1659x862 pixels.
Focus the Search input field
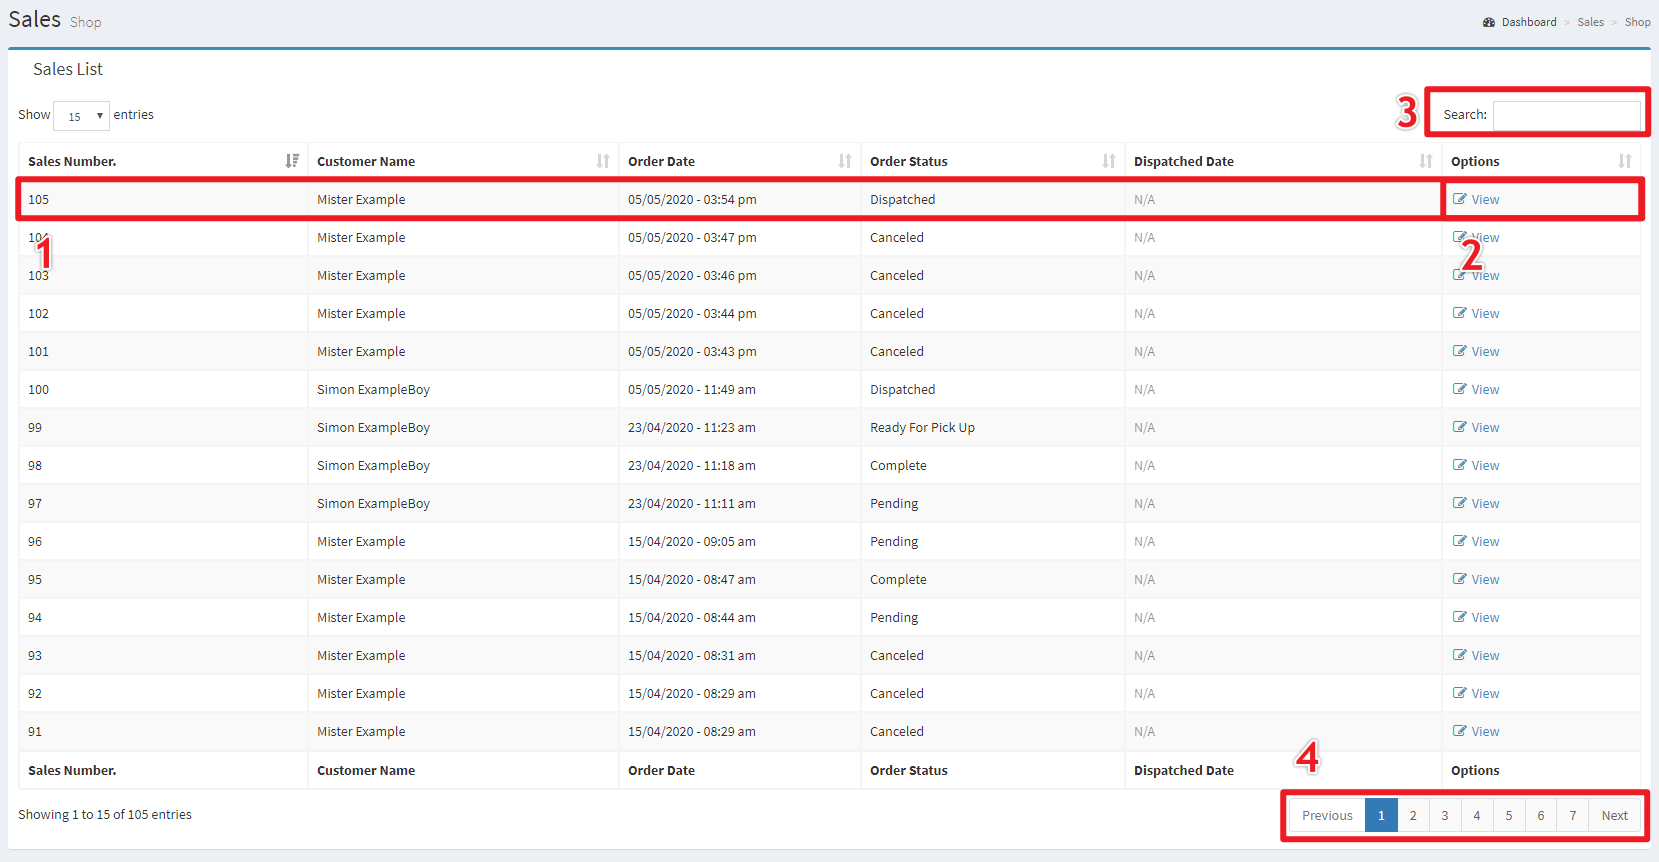click(x=1566, y=115)
